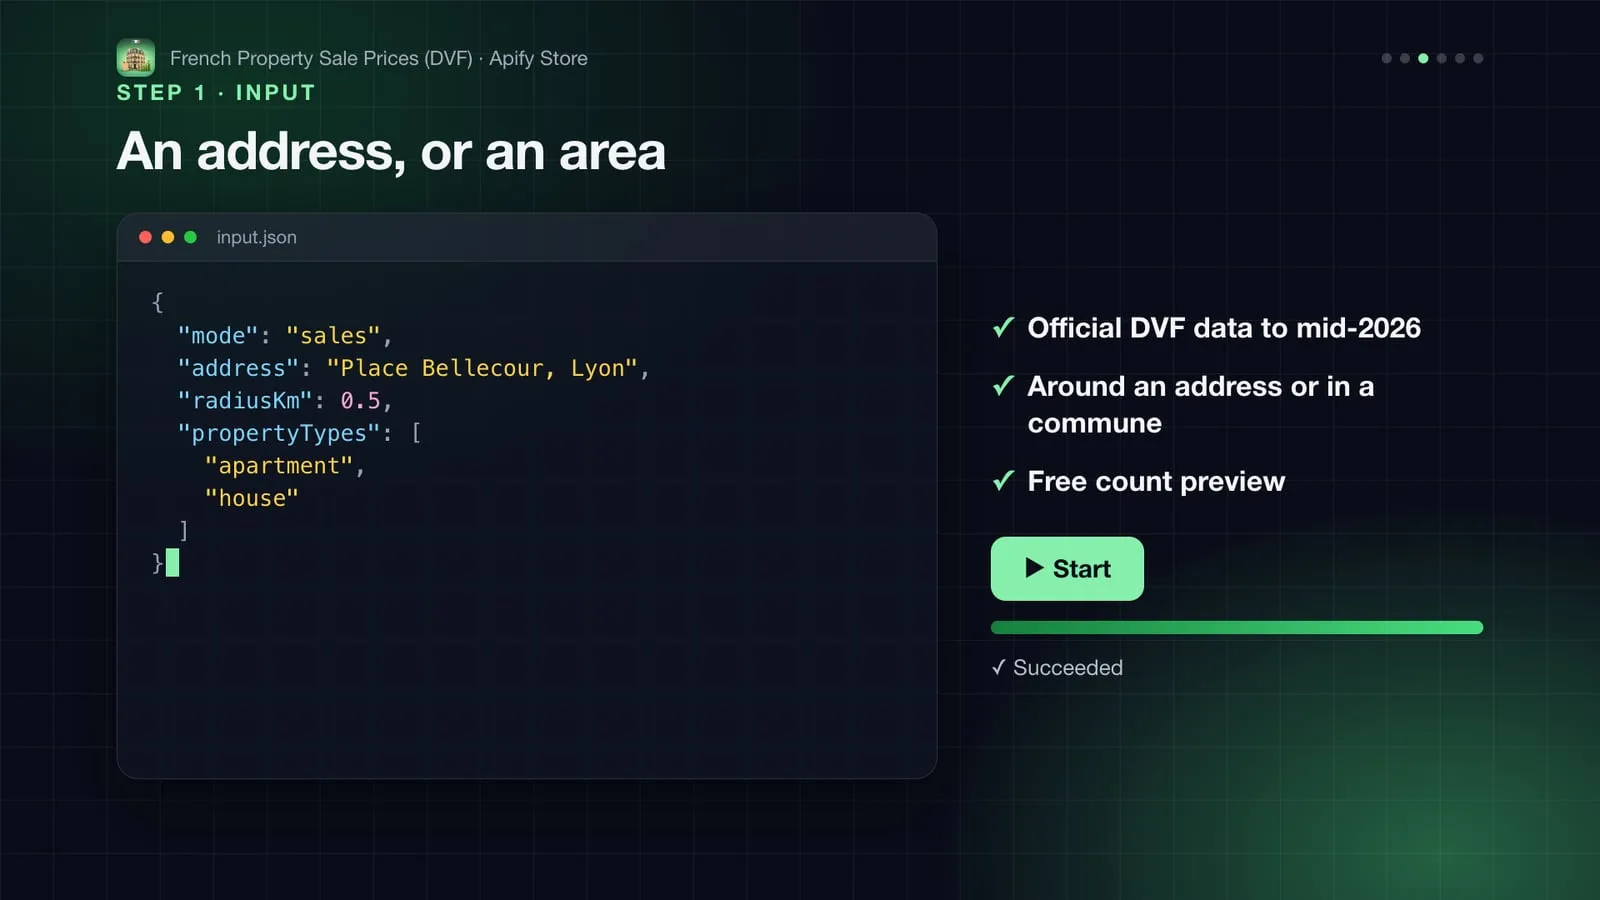Image resolution: width=1600 pixels, height=900 pixels.
Task: Click the "propertyTypes" key
Action: [279, 433]
